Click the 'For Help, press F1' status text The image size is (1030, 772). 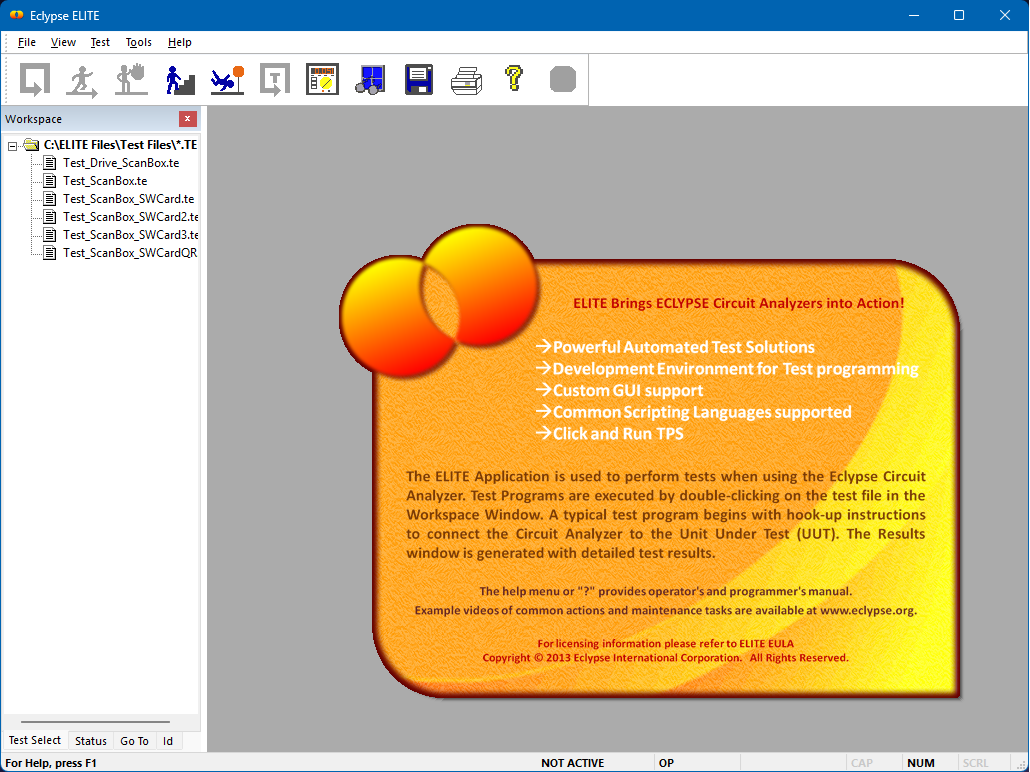[x=51, y=763]
